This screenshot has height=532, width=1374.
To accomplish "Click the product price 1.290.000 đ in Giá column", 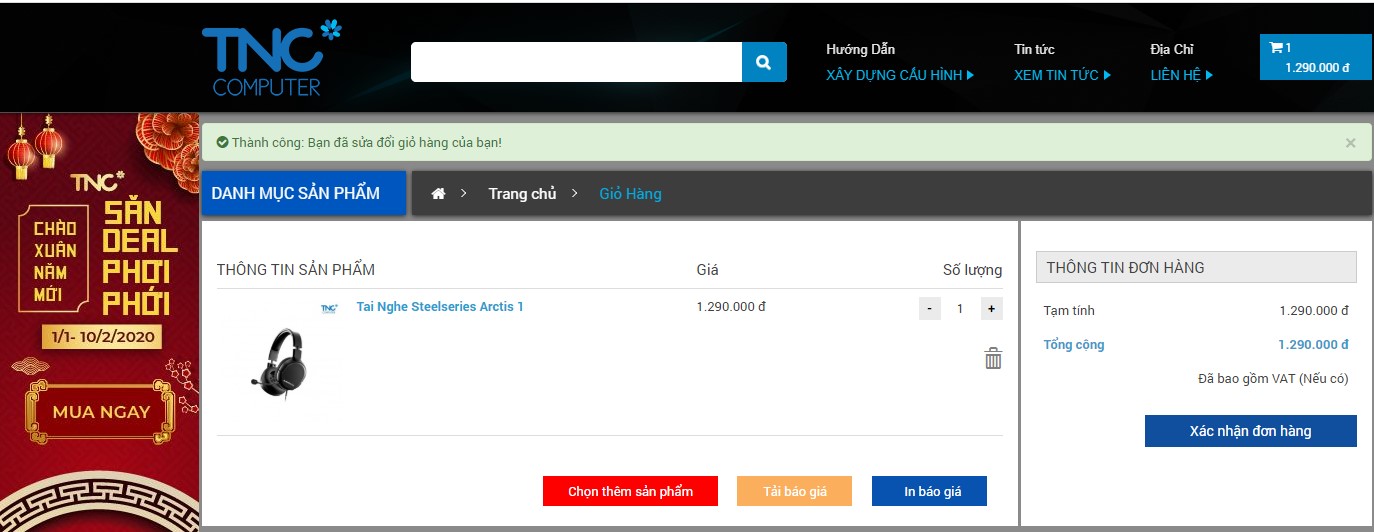I will point(731,307).
